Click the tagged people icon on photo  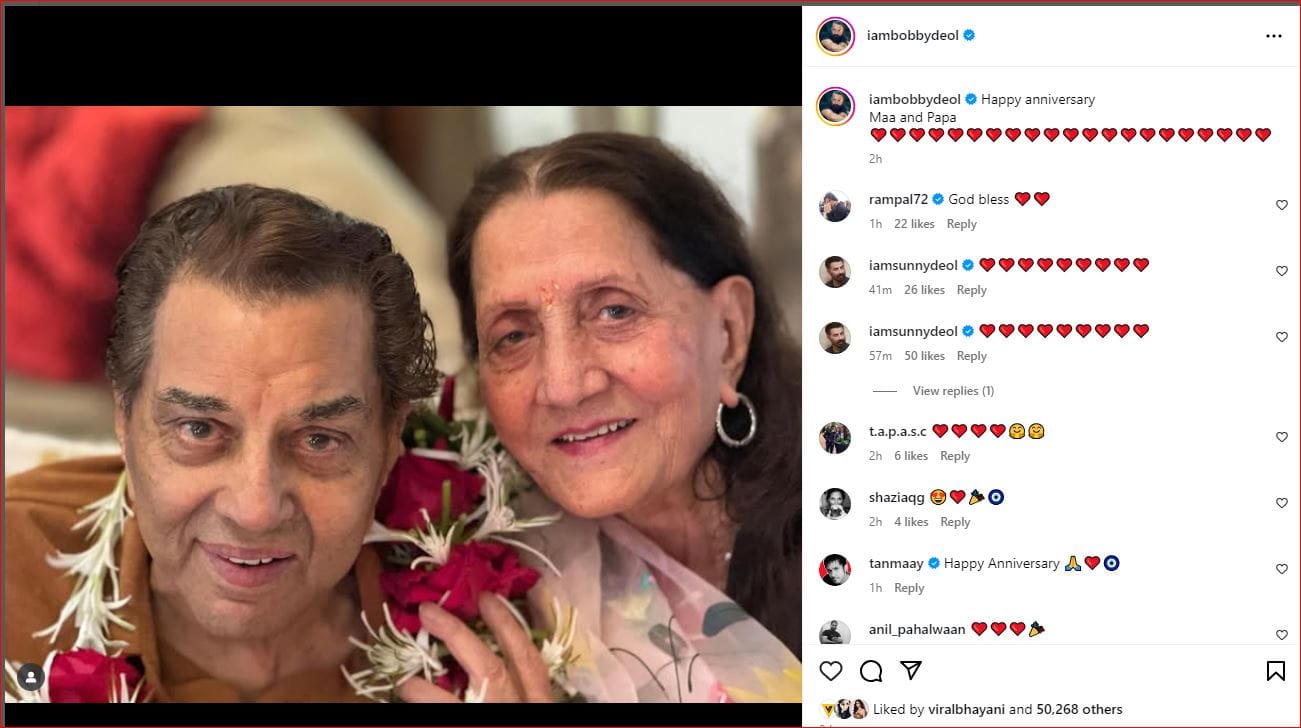[31, 678]
